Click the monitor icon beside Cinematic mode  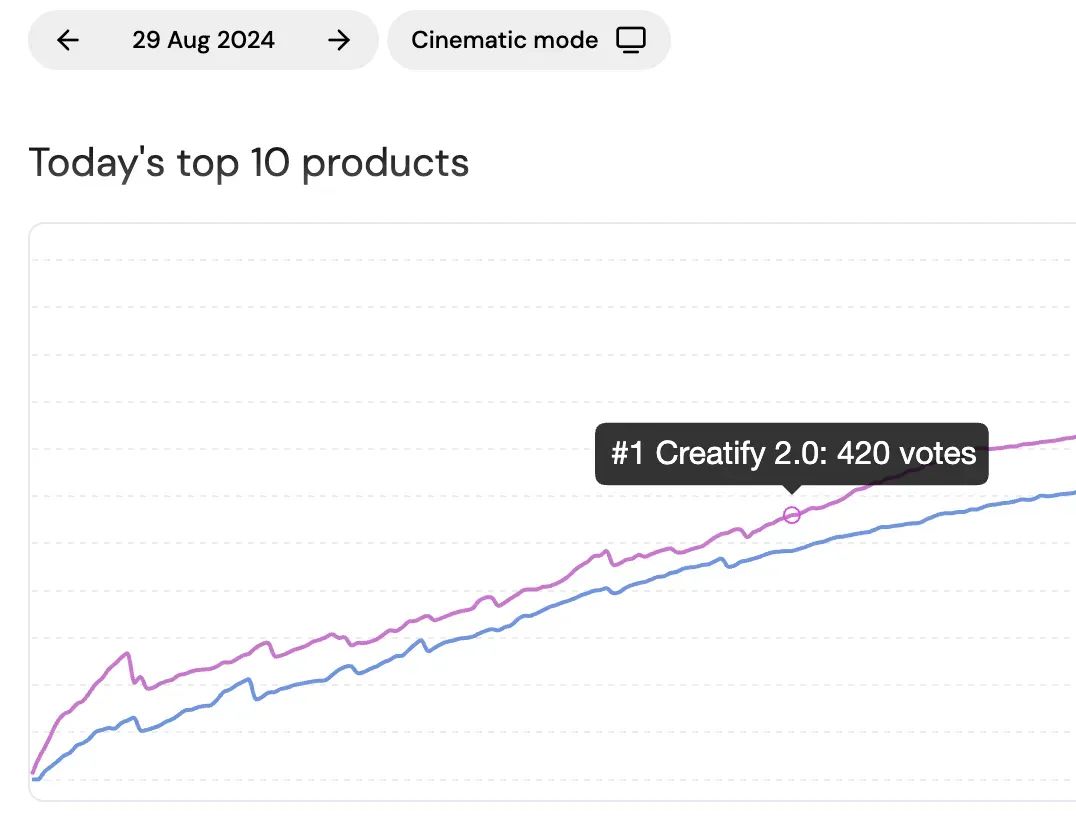pos(631,40)
